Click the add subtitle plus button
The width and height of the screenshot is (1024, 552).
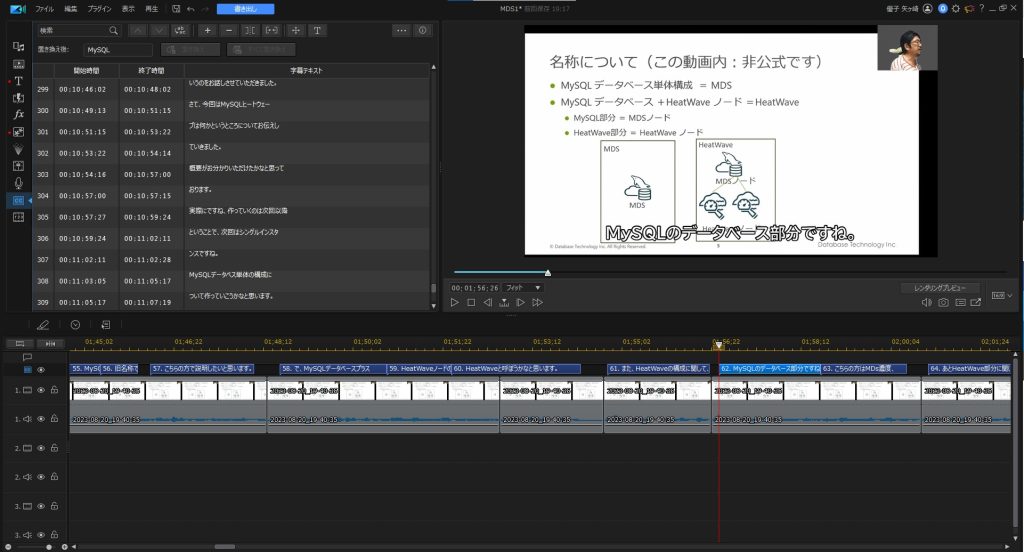(x=208, y=31)
